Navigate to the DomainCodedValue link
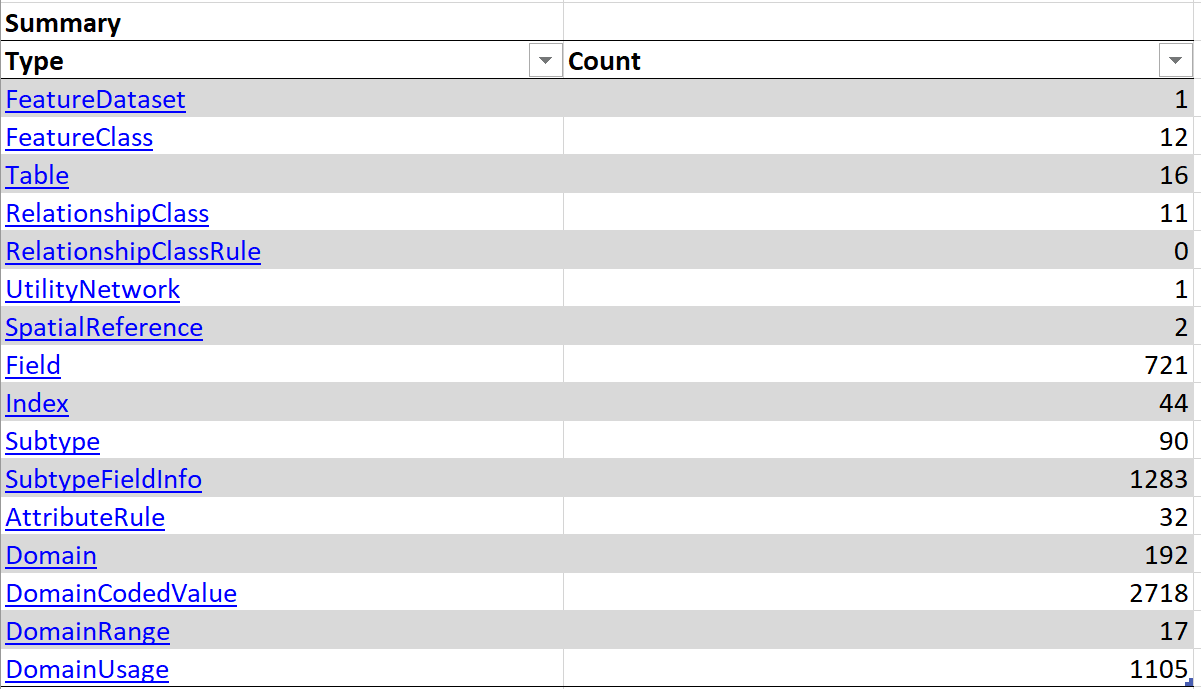This screenshot has width=1201, height=689. [121, 594]
